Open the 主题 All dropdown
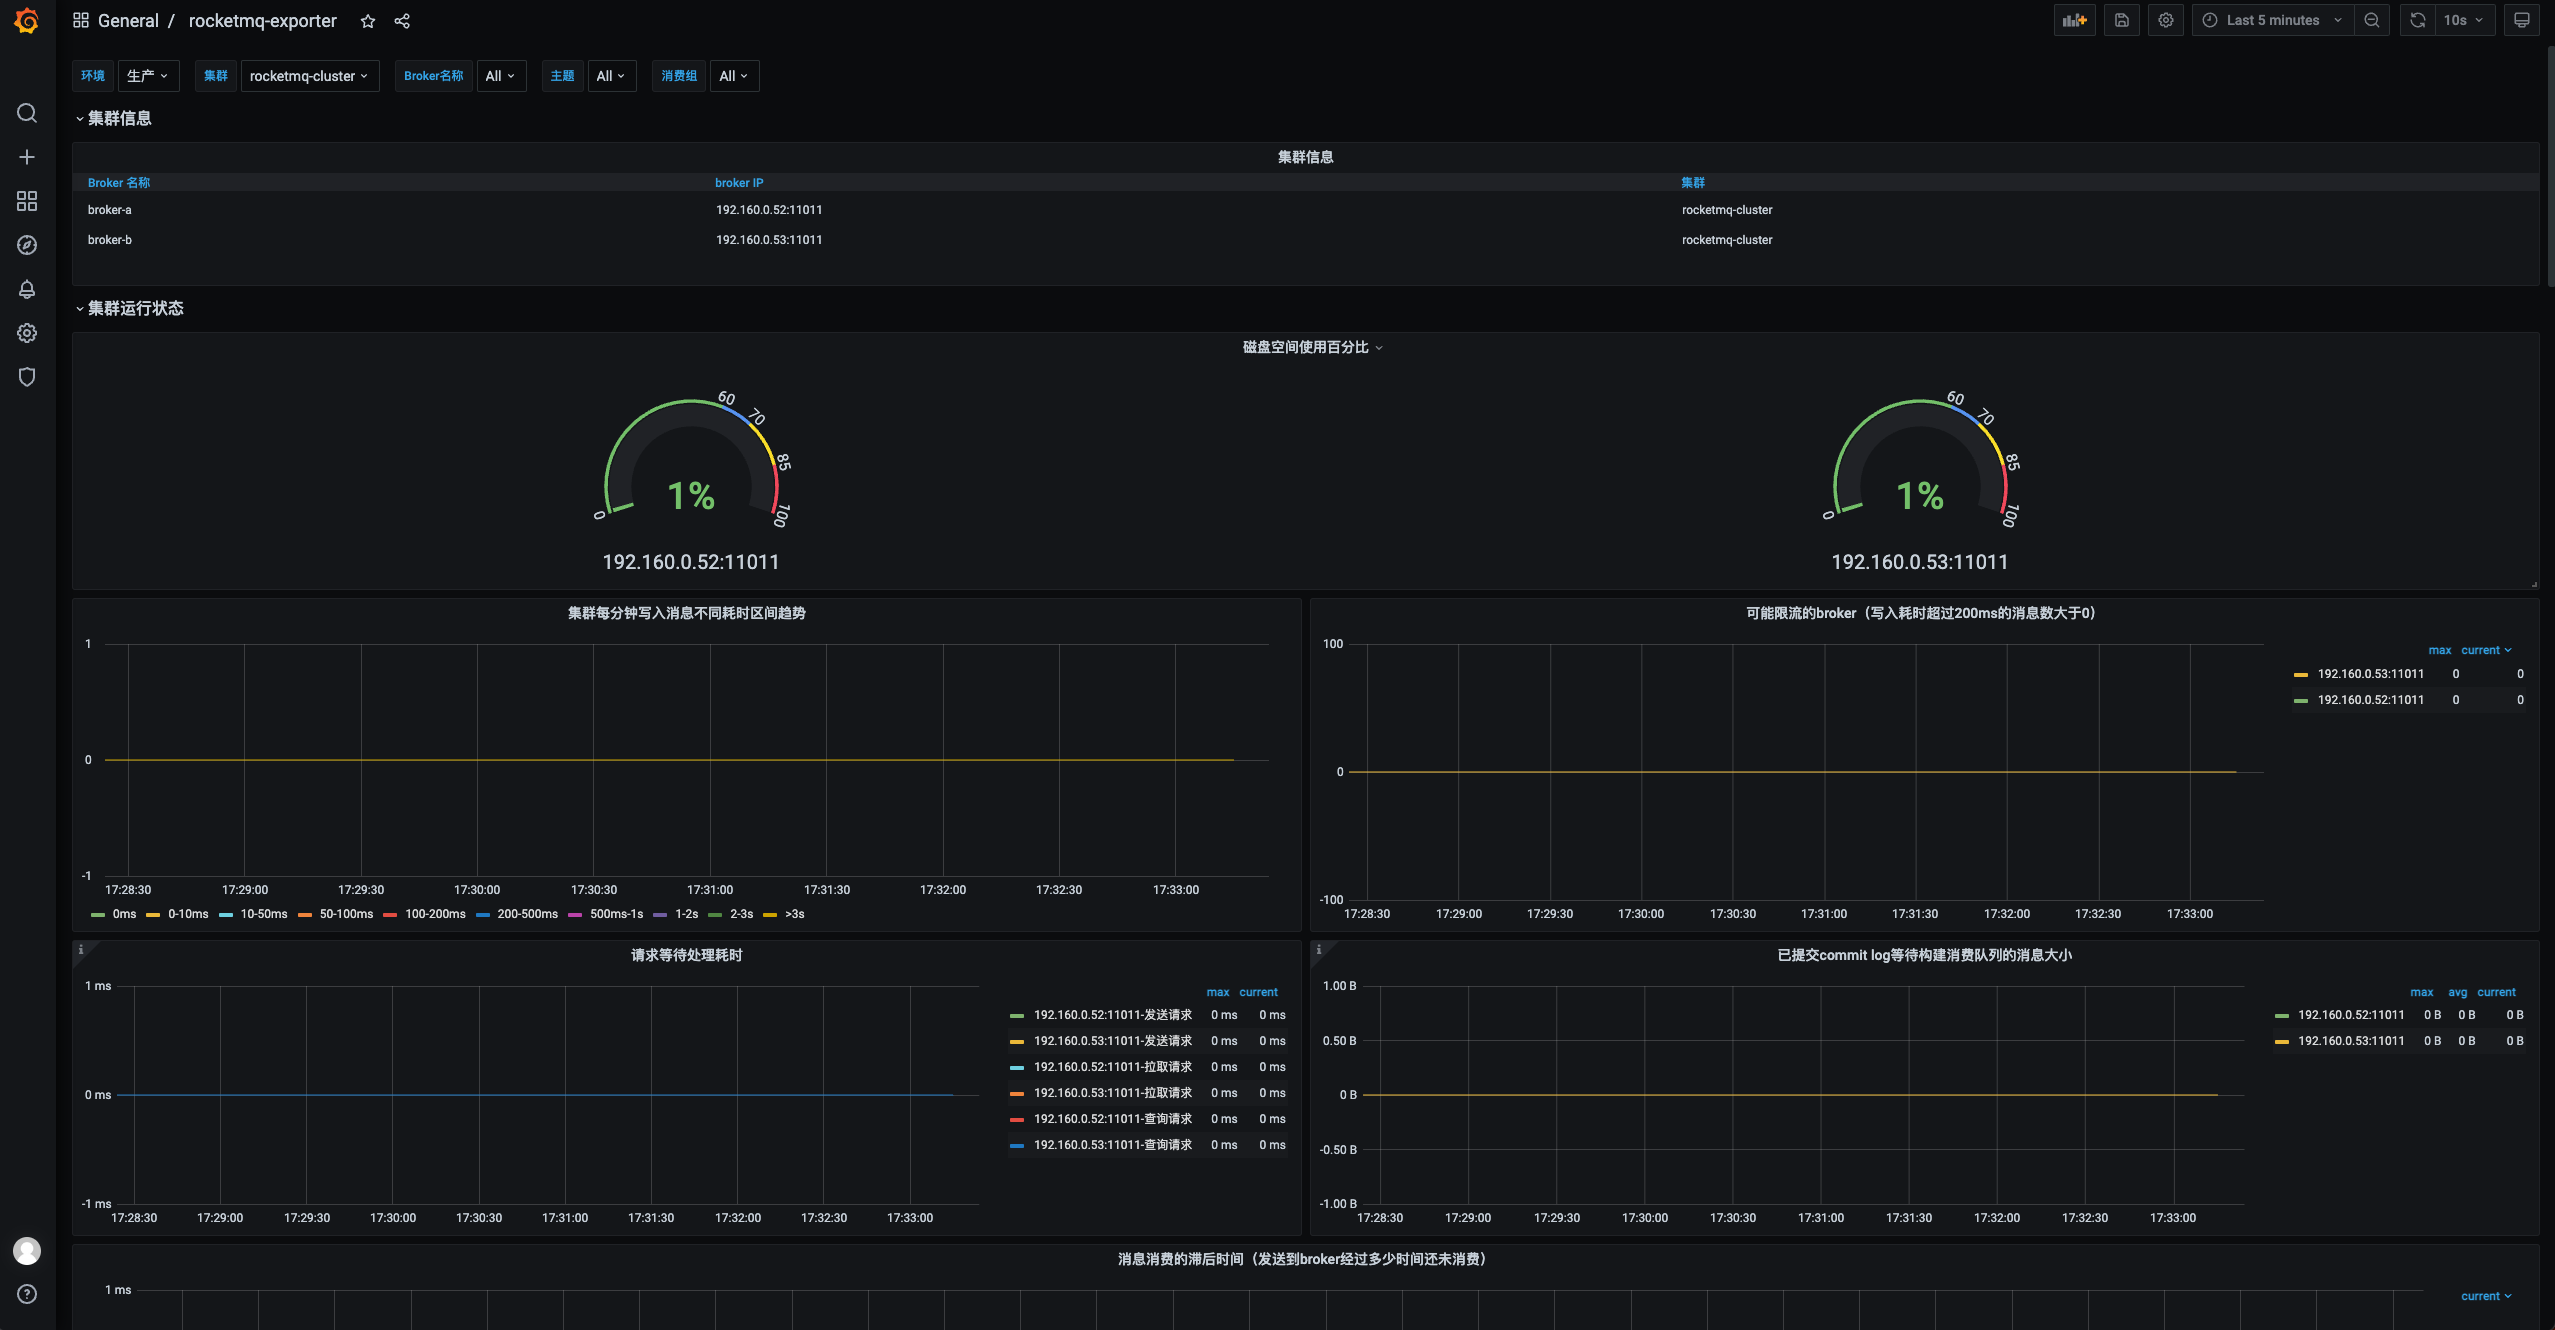2555x1330 pixels. click(611, 76)
